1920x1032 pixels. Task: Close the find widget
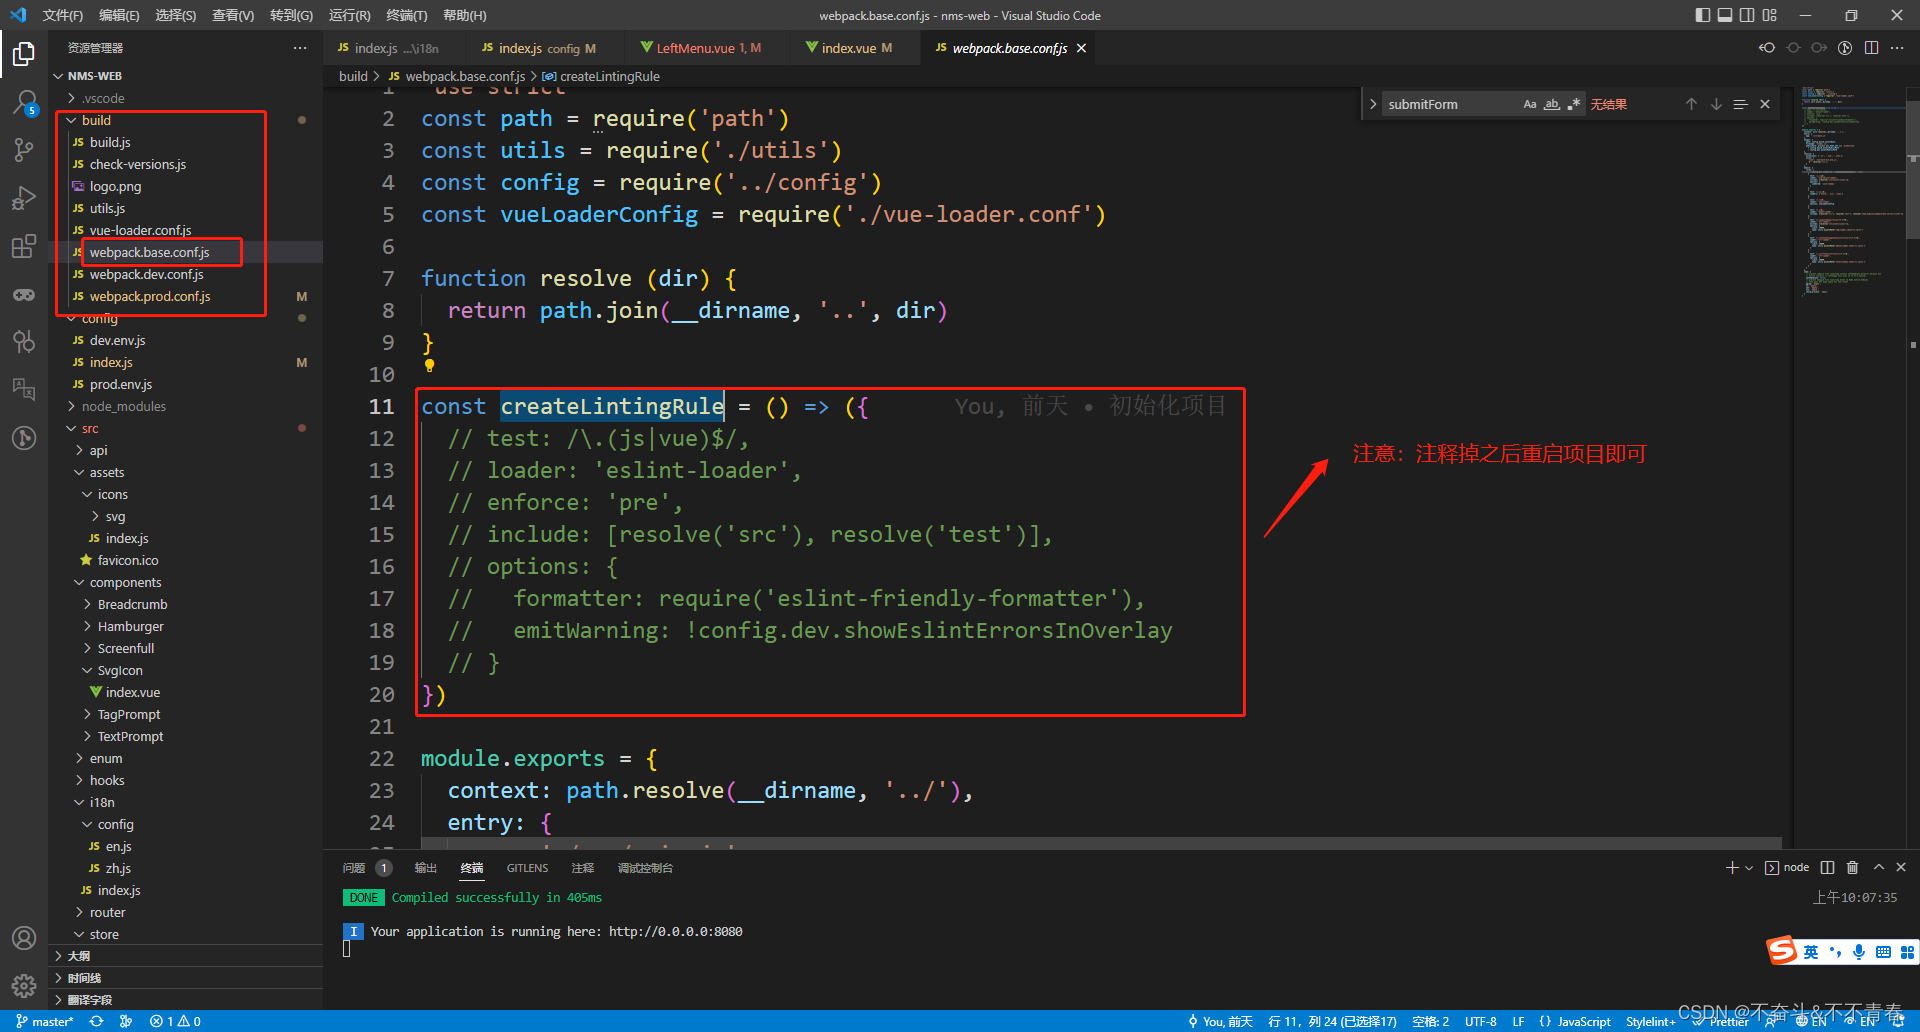click(x=1765, y=104)
